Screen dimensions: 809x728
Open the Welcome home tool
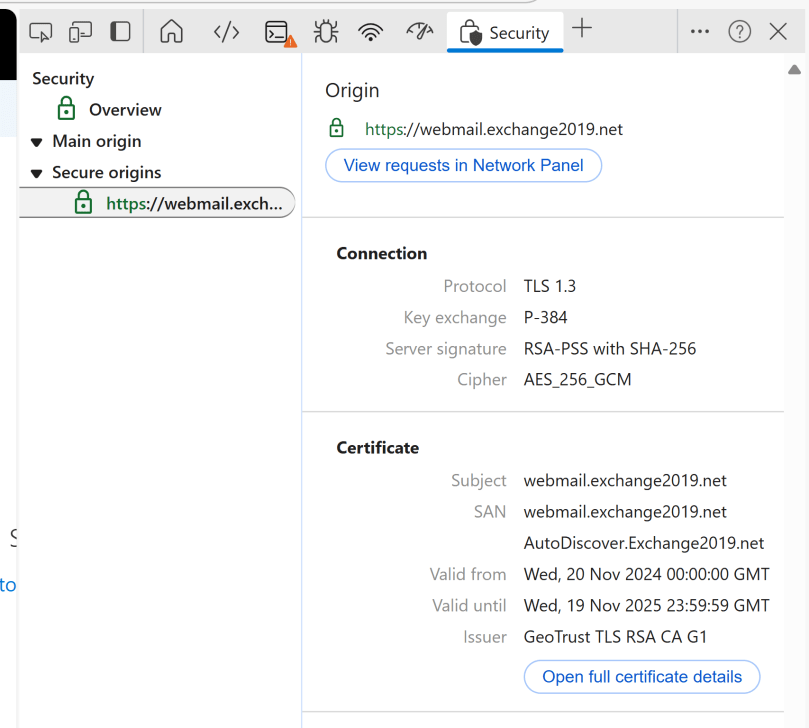[172, 32]
